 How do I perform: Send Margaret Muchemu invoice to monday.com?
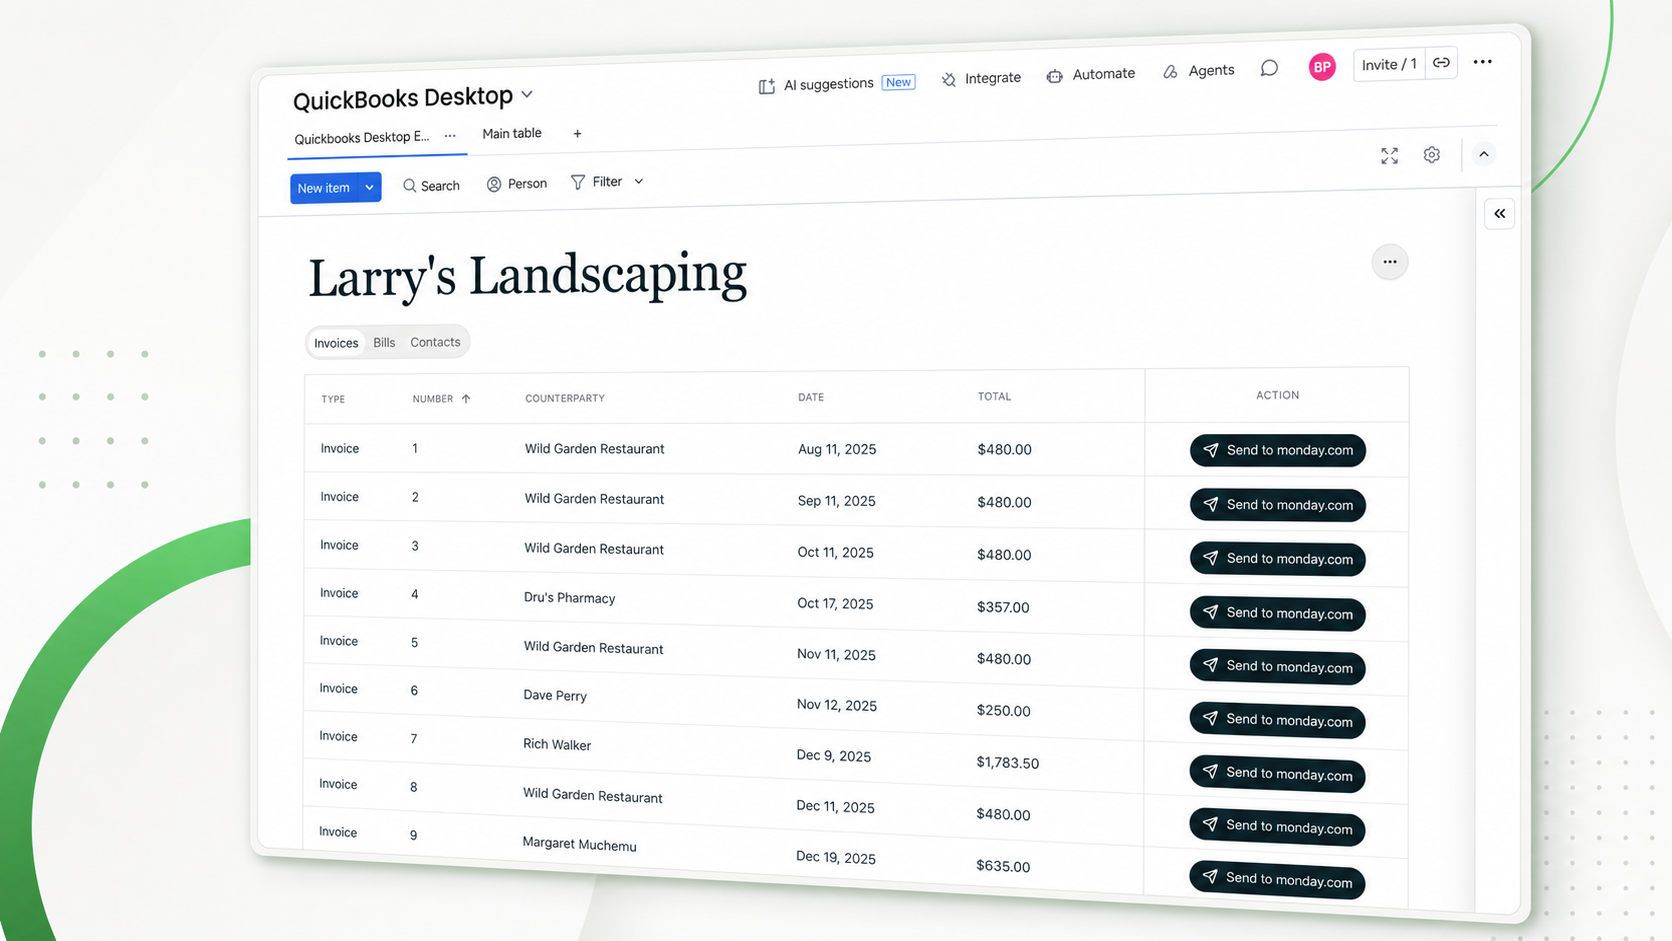point(1278,880)
